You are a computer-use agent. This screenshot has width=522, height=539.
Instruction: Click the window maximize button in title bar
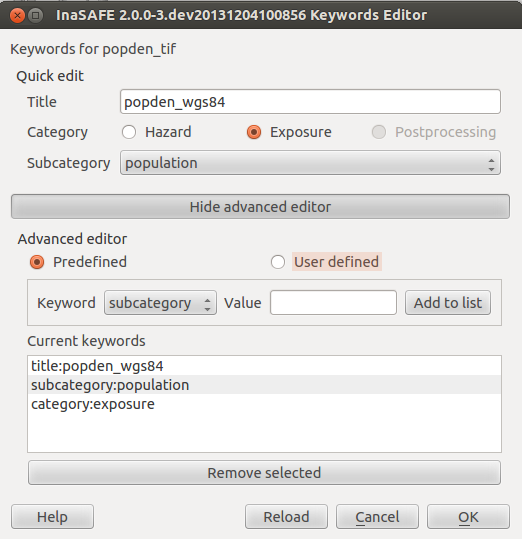click(35, 15)
